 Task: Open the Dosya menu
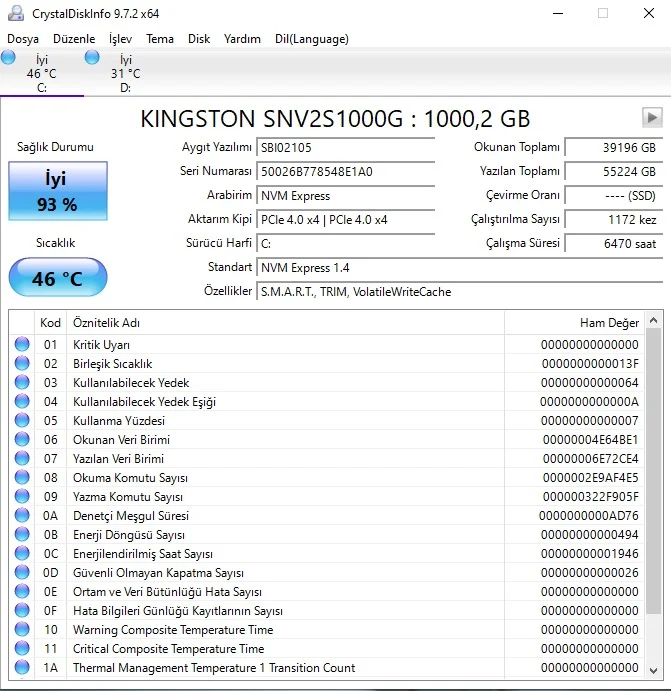23,39
